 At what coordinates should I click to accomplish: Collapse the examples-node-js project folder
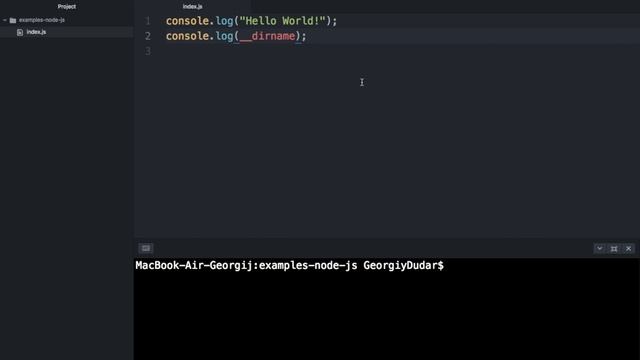tap(5, 20)
